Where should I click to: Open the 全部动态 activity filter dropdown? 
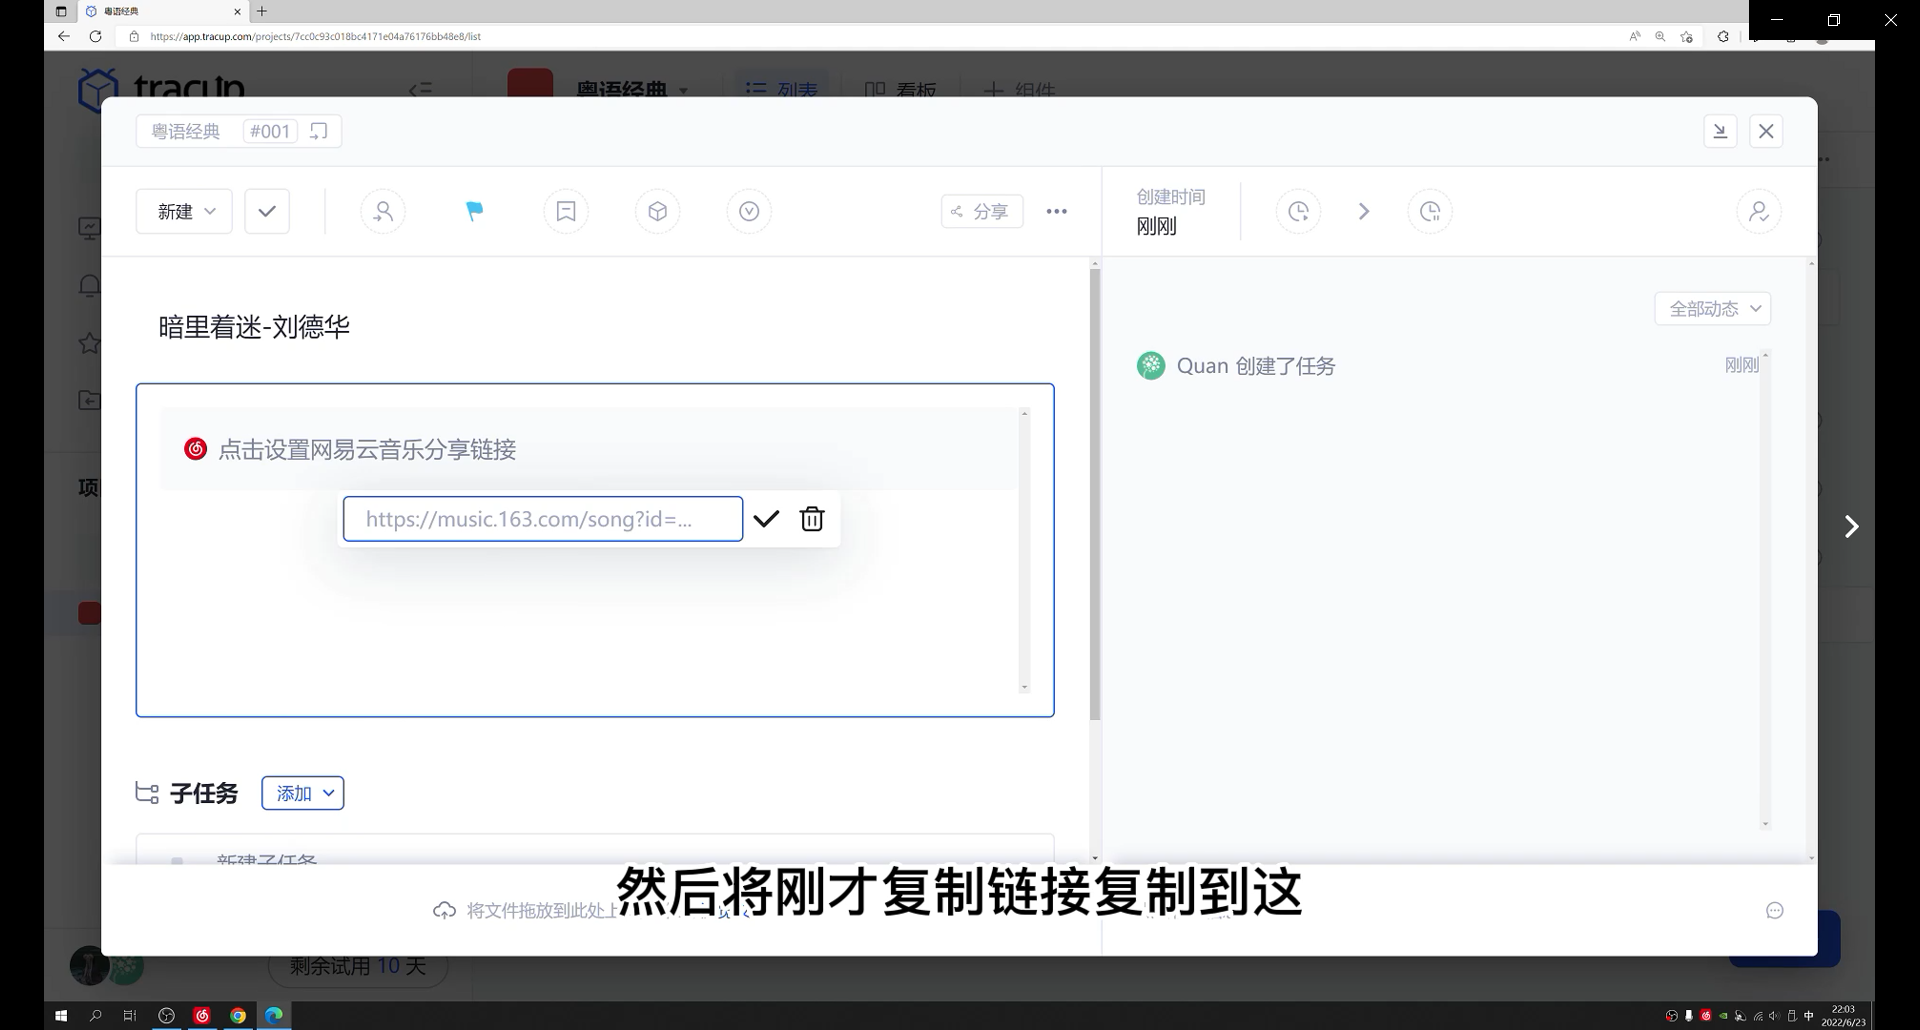pos(1711,308)
